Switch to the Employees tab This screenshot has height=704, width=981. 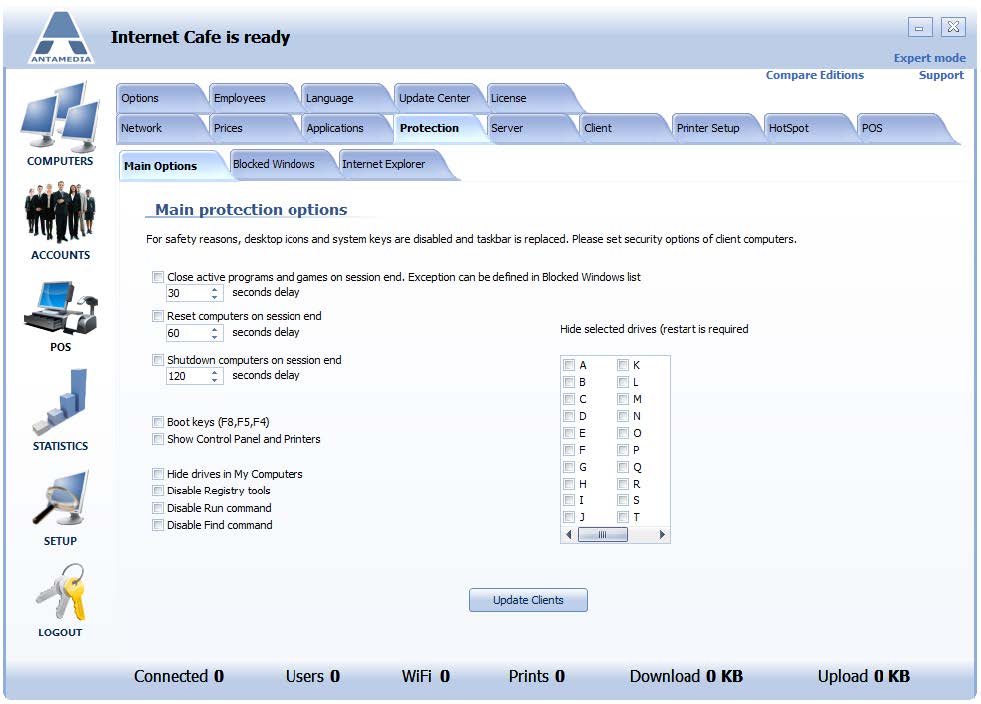click(x=252, y=98)
